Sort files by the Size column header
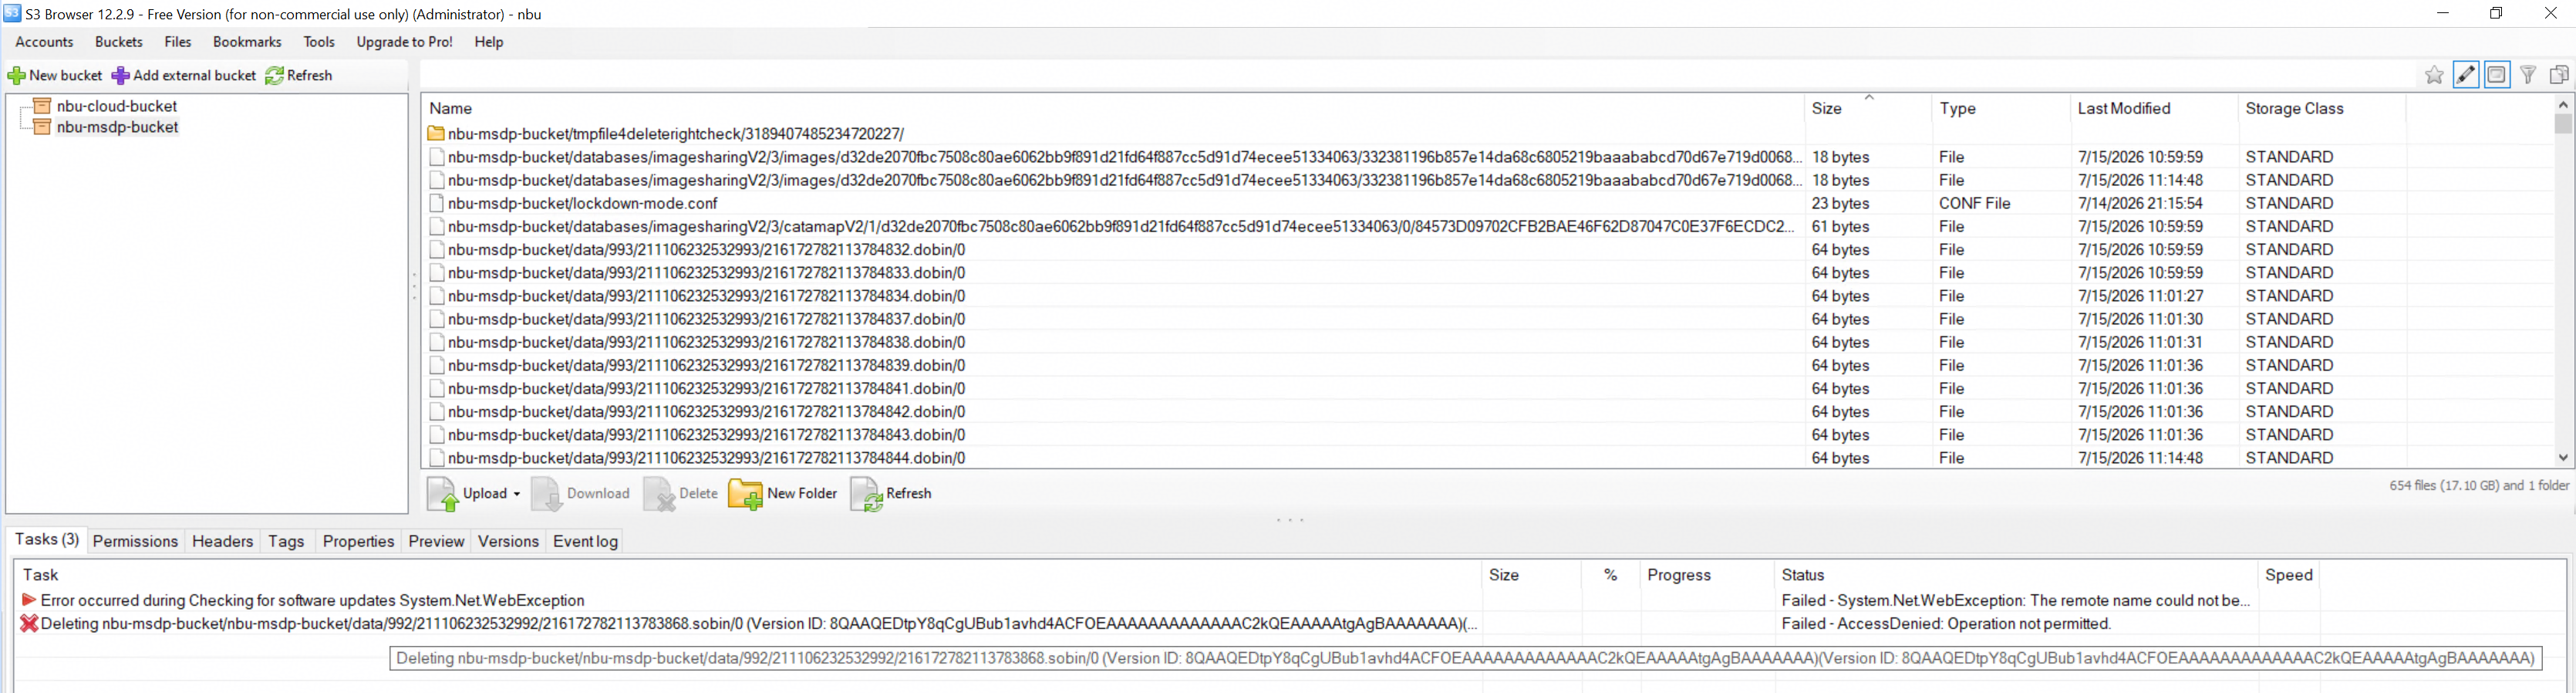The image size is (2576, 693). 1867,108
